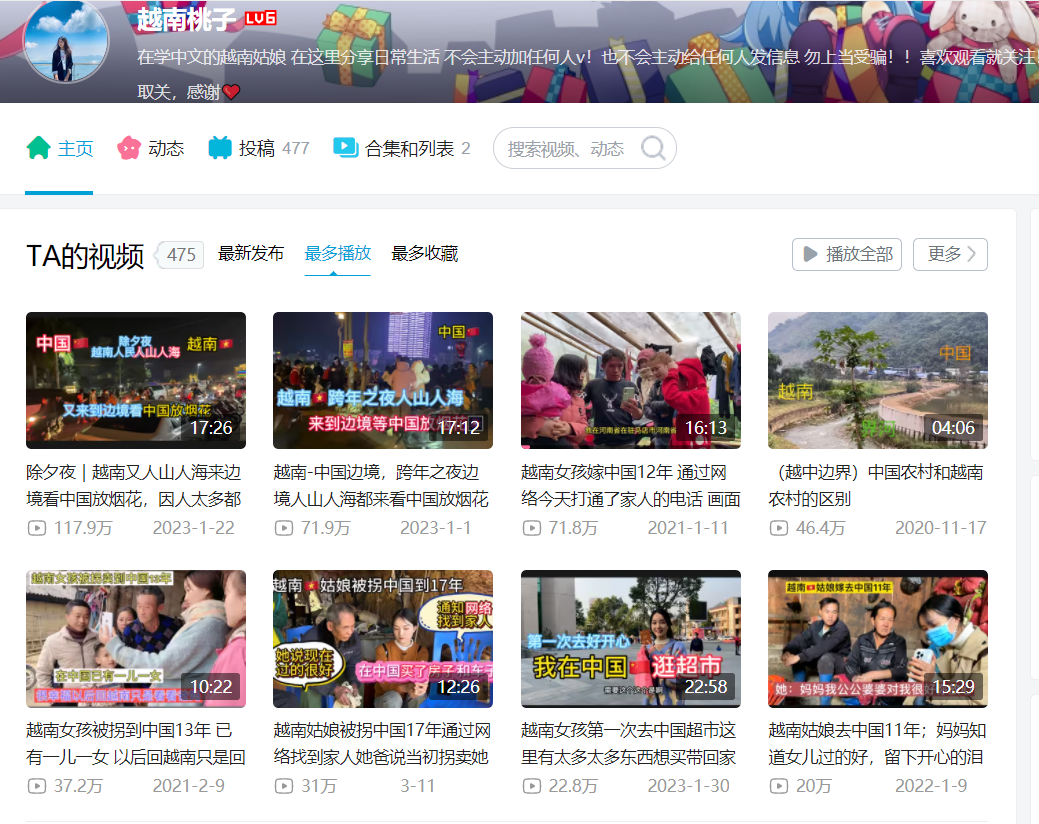Viewport: 1039px width, 824px height.
Task: Click the blue TV icon beside 投稿
Action: pyautogui.click(x=219, y=148)
